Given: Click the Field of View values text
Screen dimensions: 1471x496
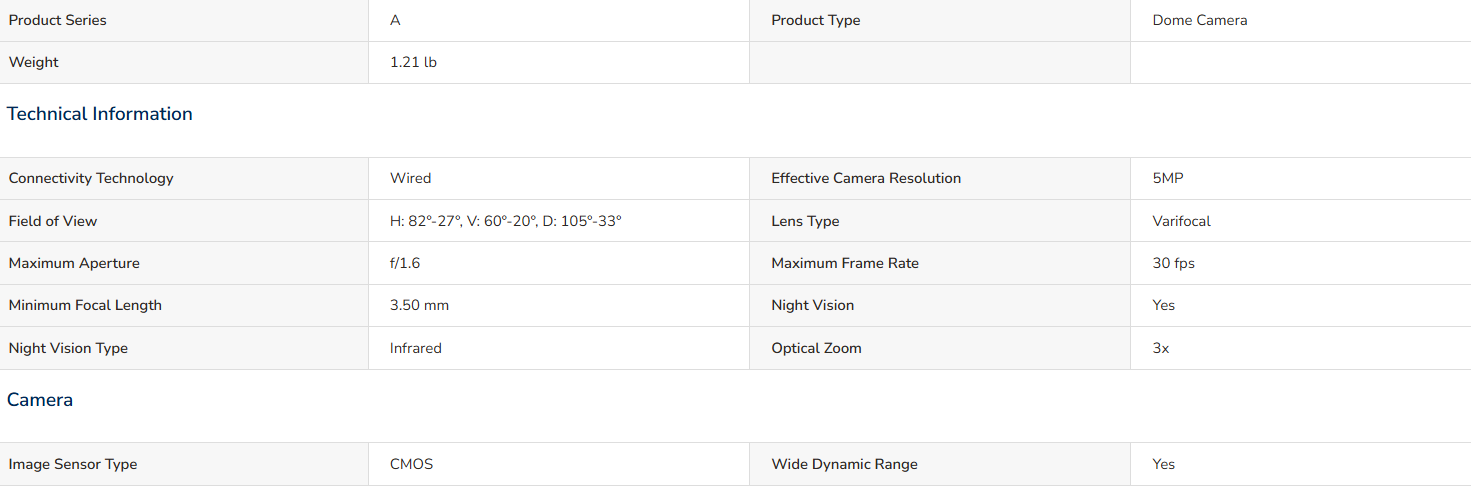Looking at the screenshot, I should (x=506, y=221).
